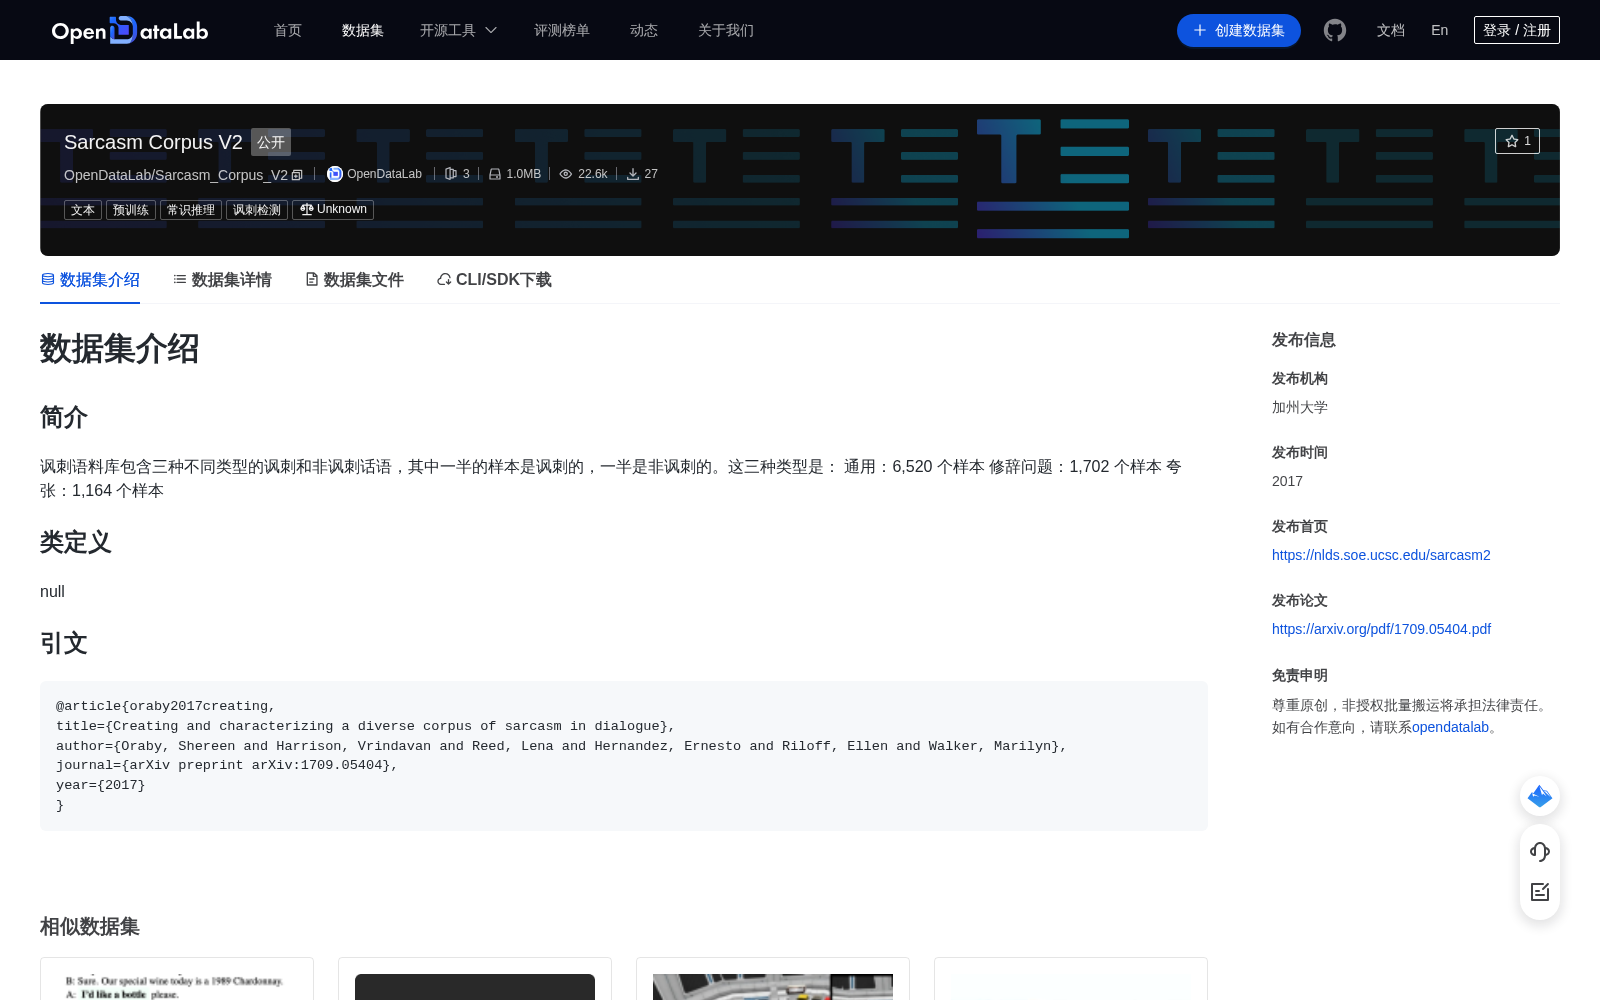Switch to 数据集详情 tab
Image resolution: width=1600 pixels, height=1000 pixels.
pos(222,280)
